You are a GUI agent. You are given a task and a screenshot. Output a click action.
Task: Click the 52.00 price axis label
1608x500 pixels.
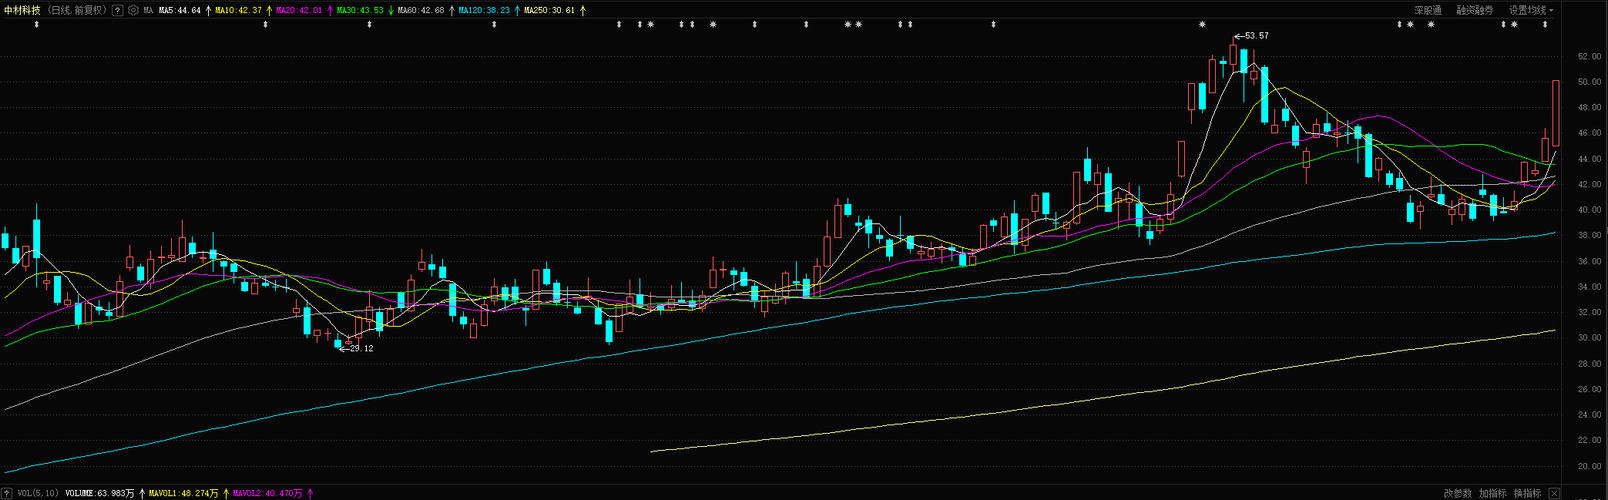(x=1589, y=57)
